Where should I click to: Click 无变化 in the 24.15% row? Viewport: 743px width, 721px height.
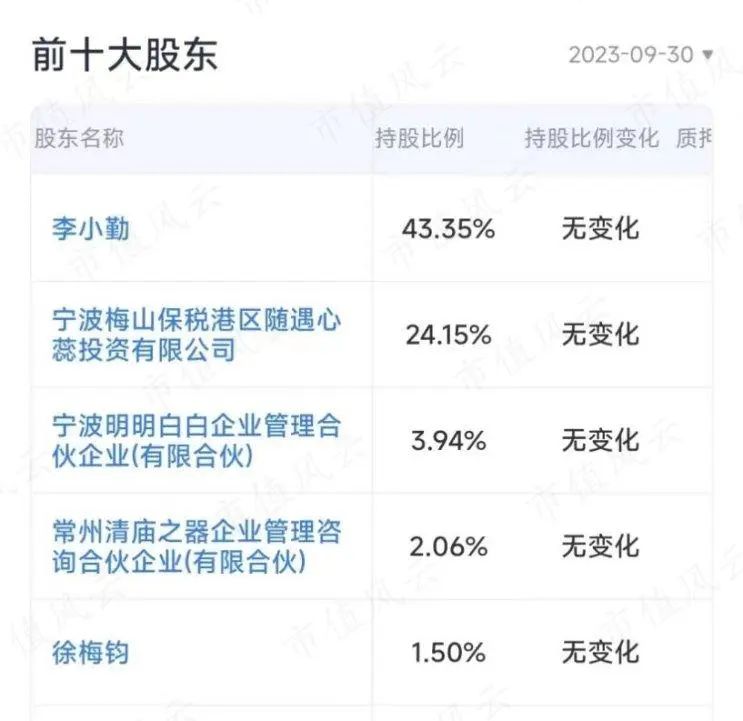(x=599, y=335)
